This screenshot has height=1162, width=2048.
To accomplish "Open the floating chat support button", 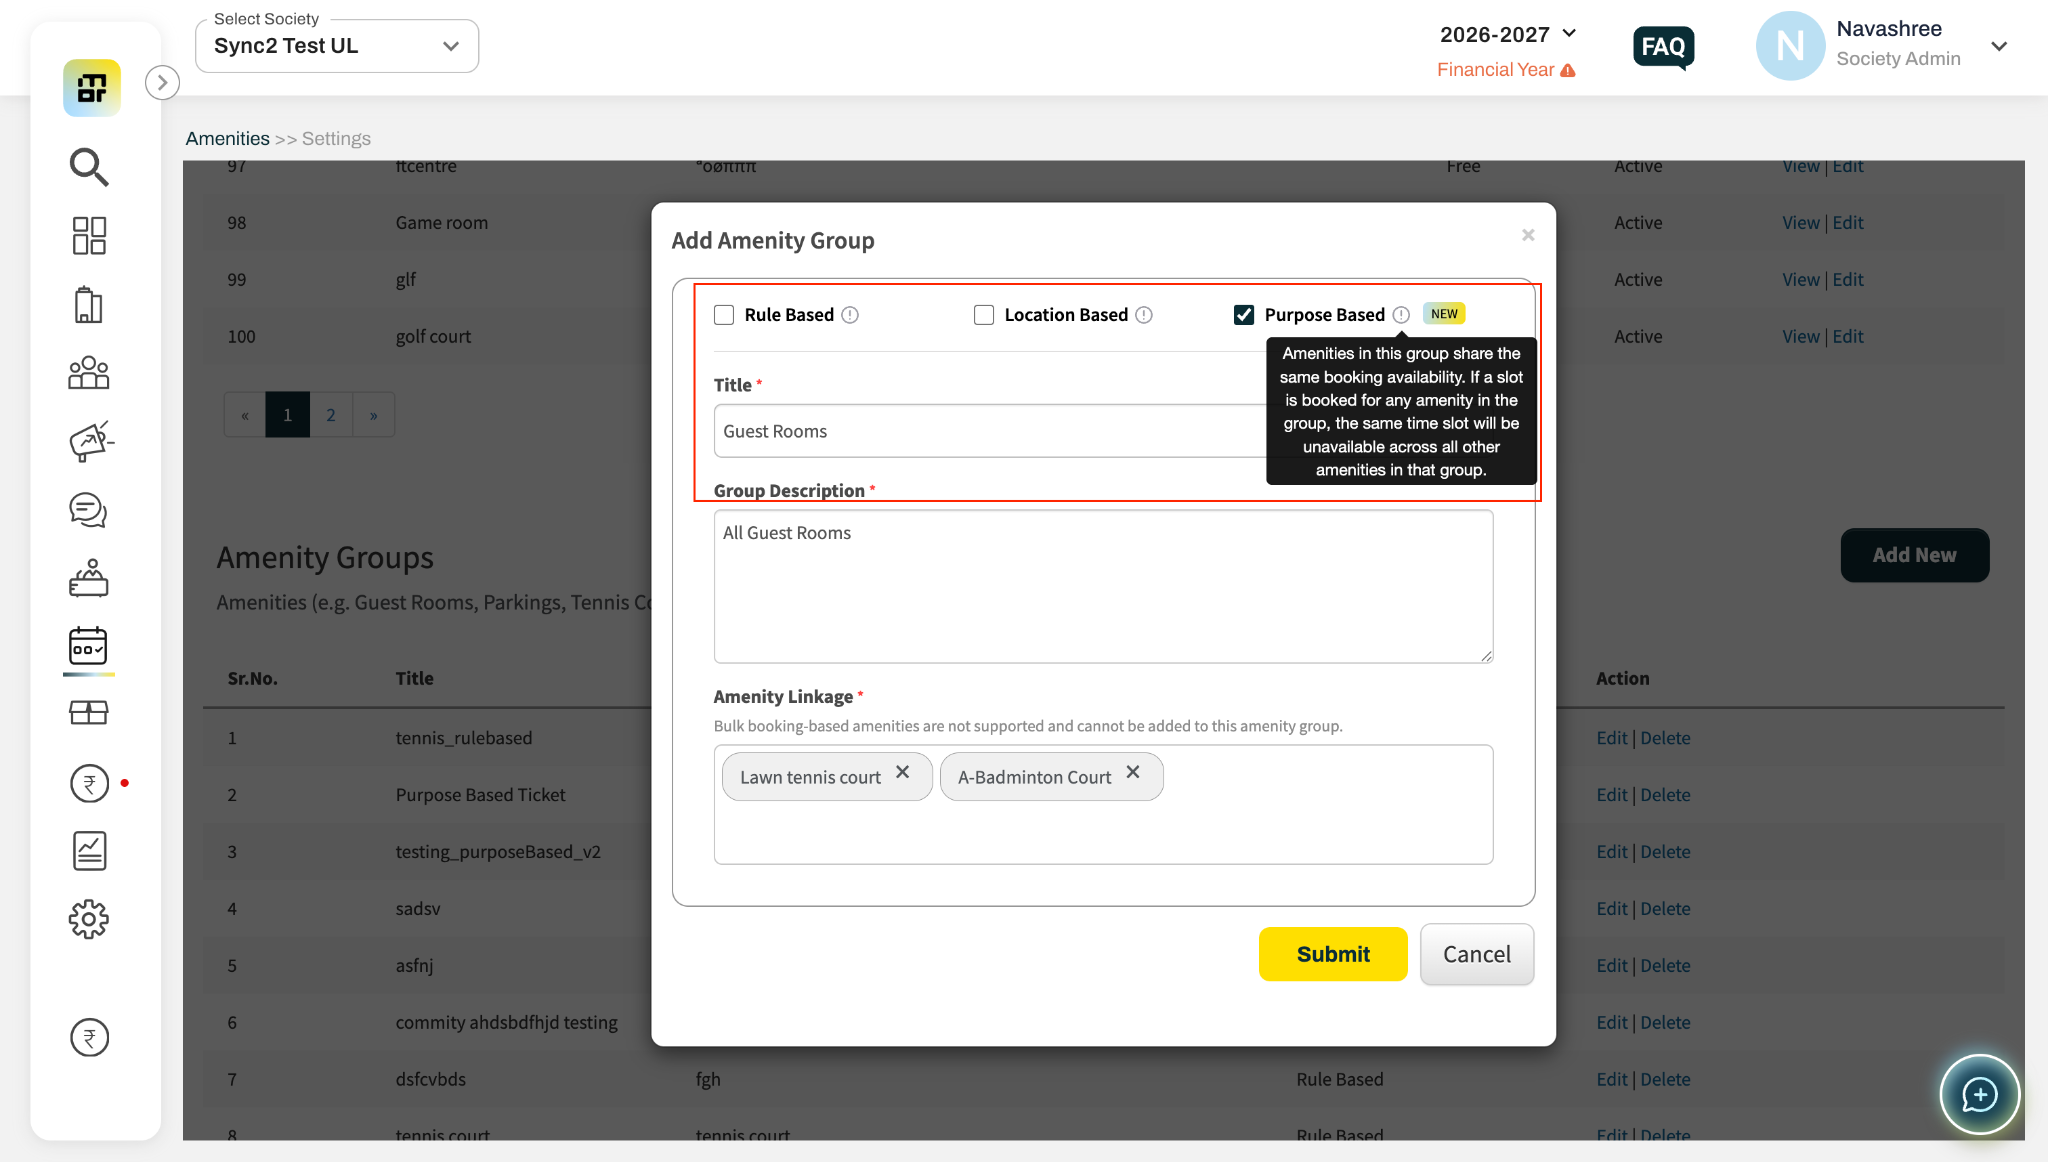I will 1979,1094.
